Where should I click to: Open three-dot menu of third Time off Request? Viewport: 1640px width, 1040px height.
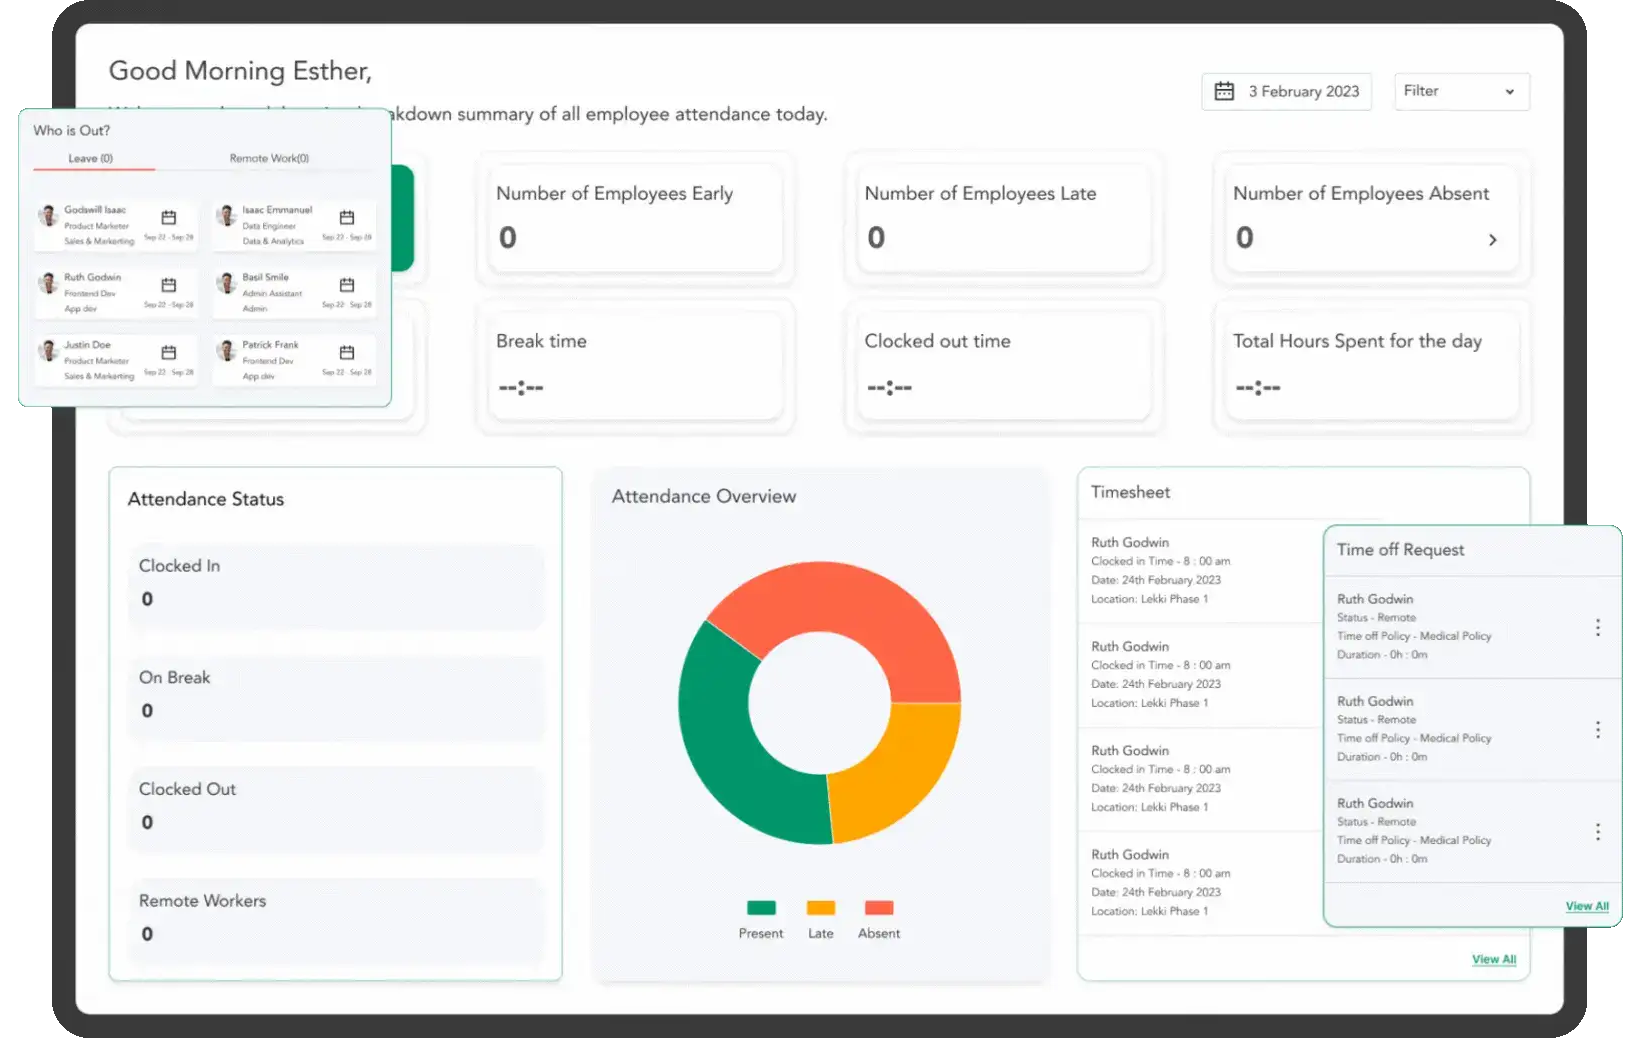[1597, 832]
